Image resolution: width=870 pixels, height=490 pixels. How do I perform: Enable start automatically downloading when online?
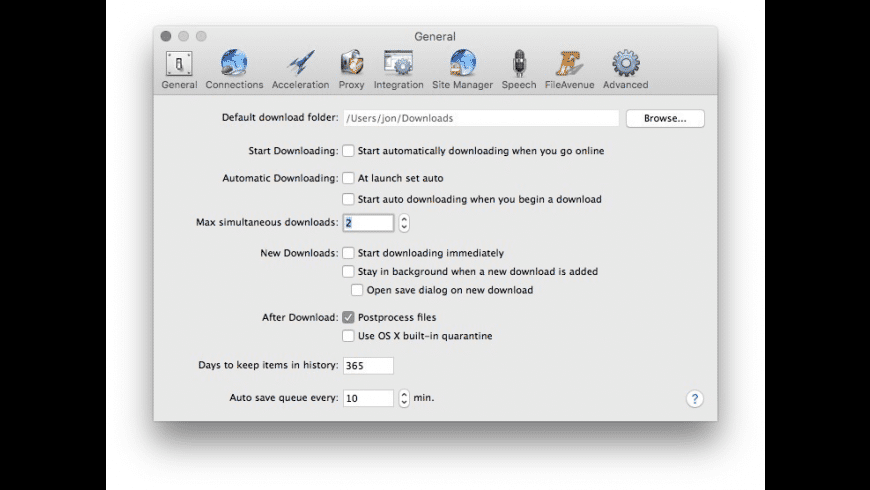click(x=348, y=151)
